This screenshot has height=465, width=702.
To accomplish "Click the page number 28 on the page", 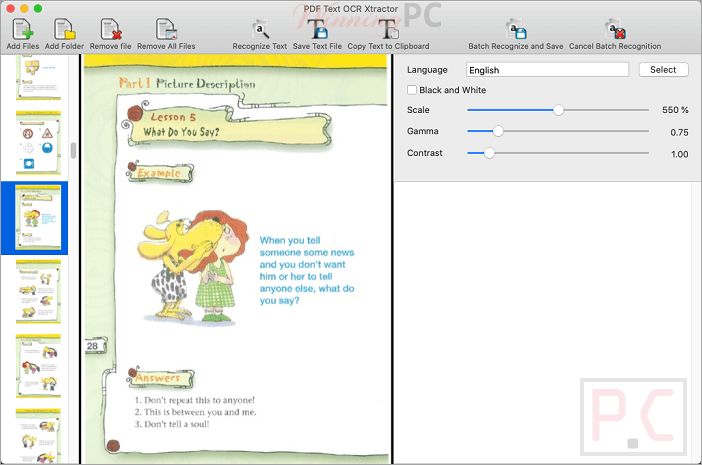I will [x=92, y=346].
